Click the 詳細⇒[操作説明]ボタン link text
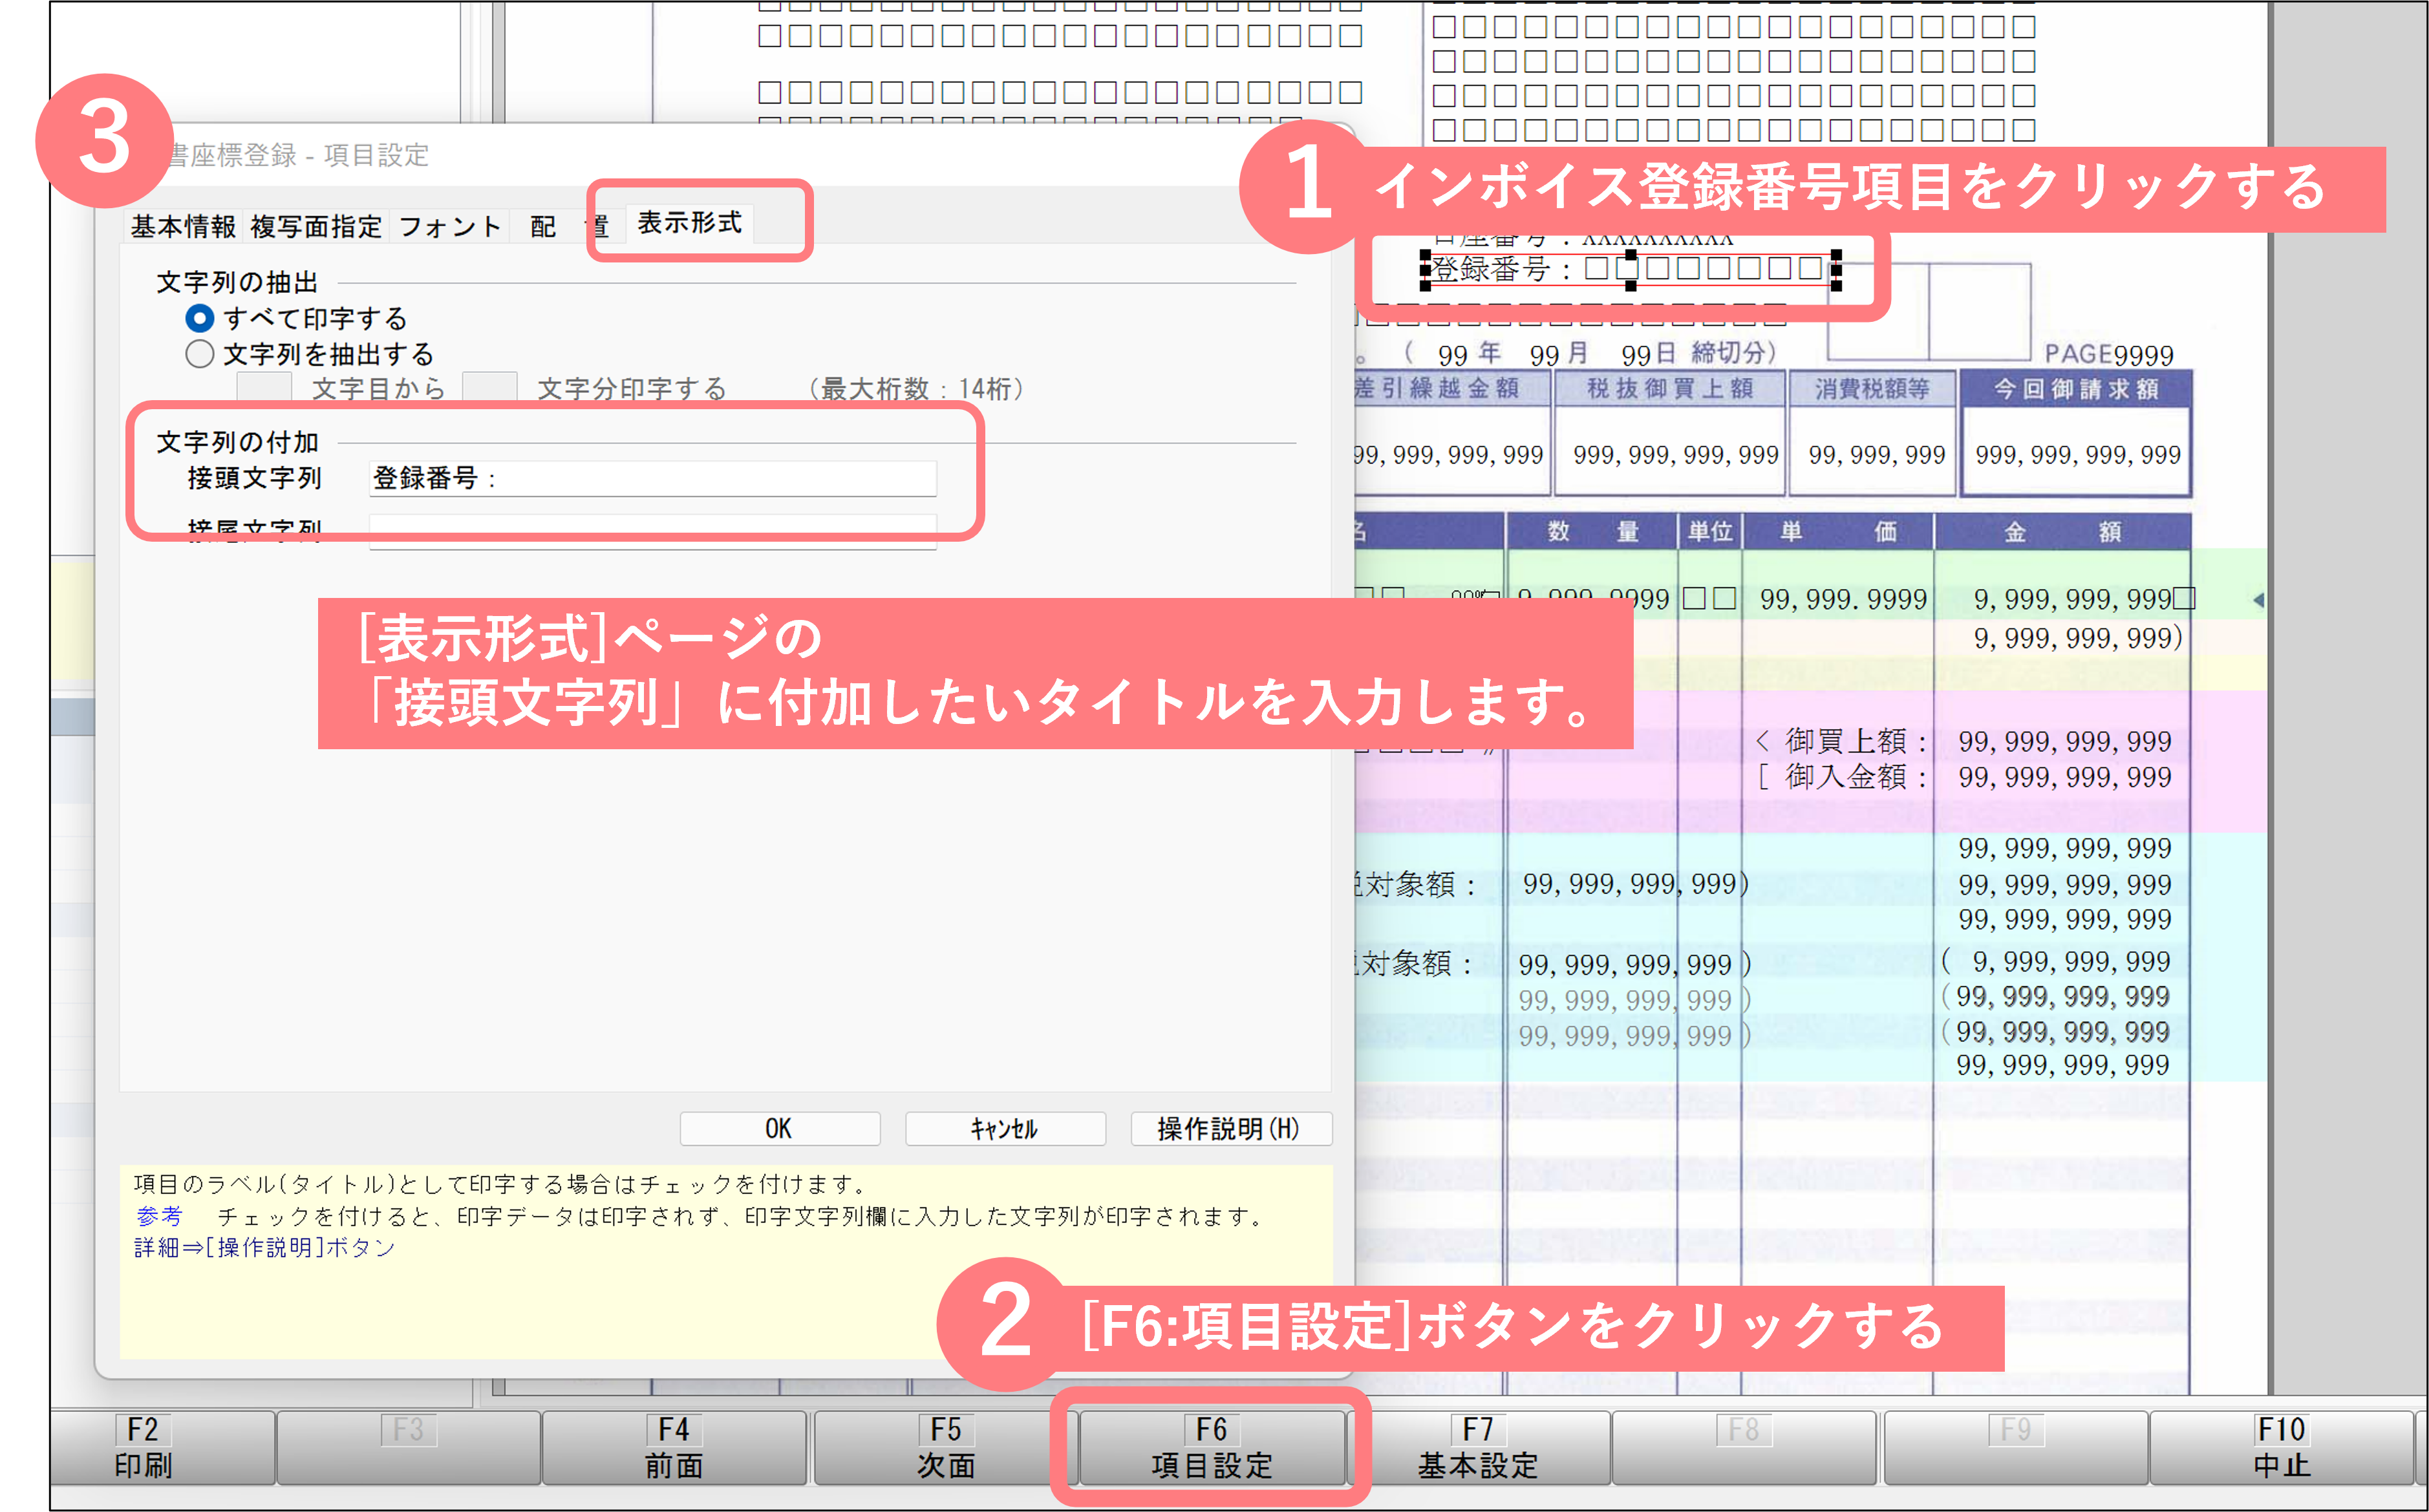The width and height of the screenshot is (2429, 1512). [x=265, y=1247]
